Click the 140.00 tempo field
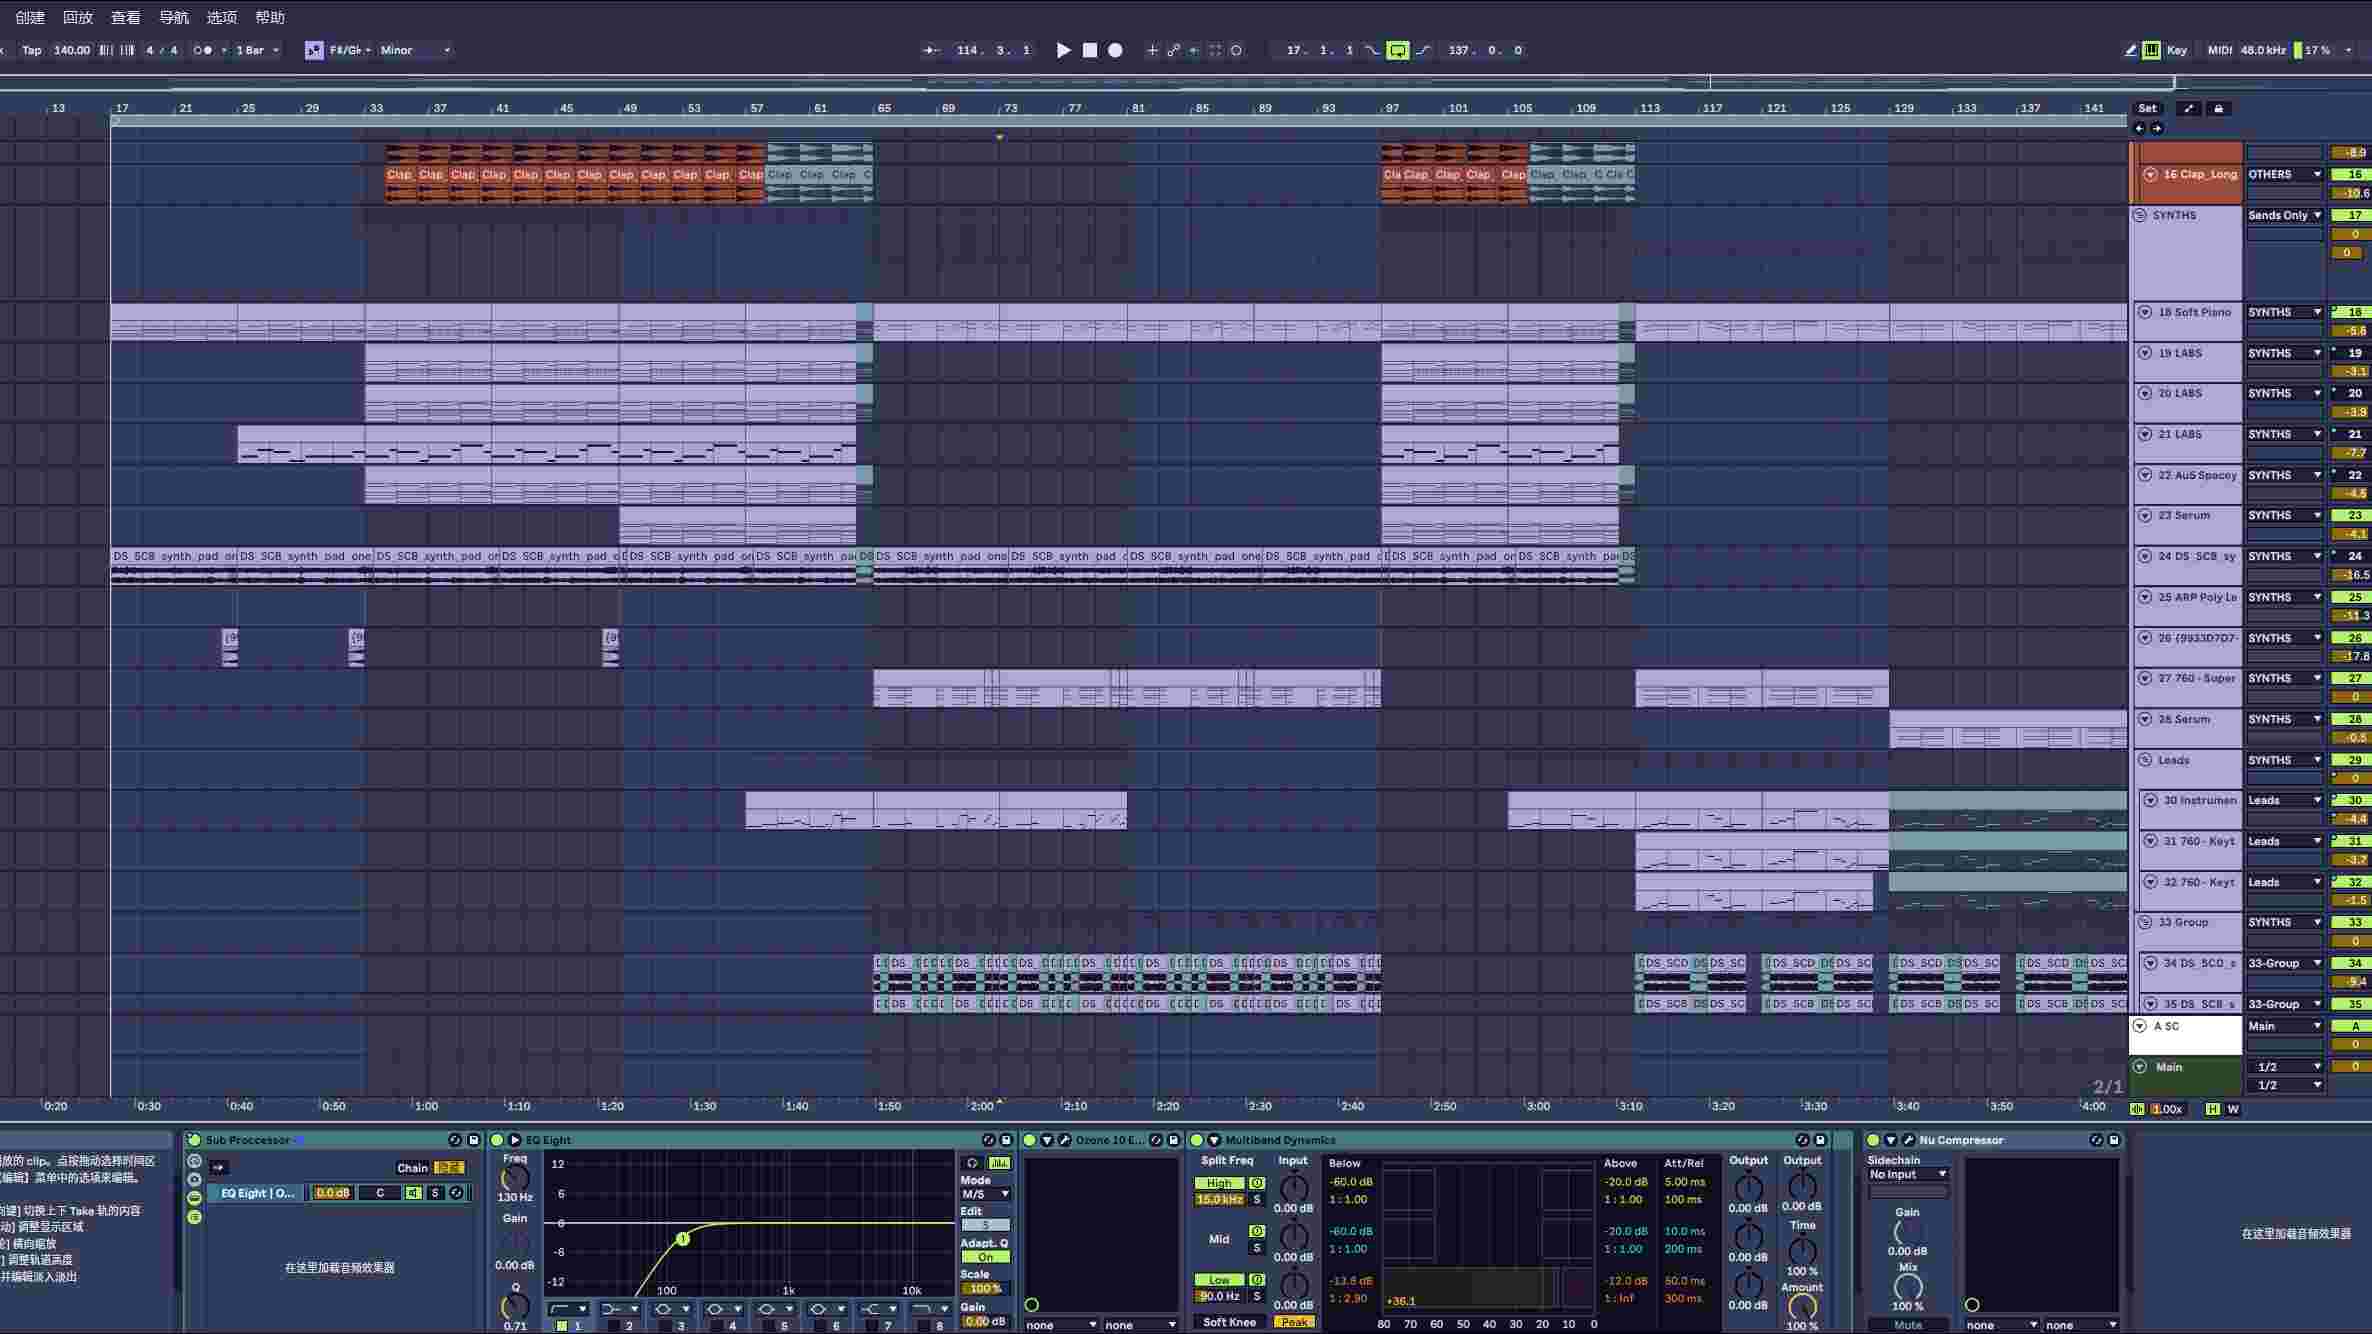Viewport: 2372px width, 1334px height. (x=71, y=50)
